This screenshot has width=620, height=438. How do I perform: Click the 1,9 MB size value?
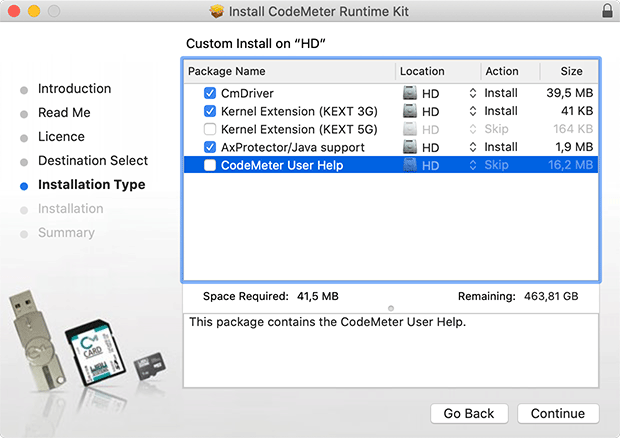[575, 147]
